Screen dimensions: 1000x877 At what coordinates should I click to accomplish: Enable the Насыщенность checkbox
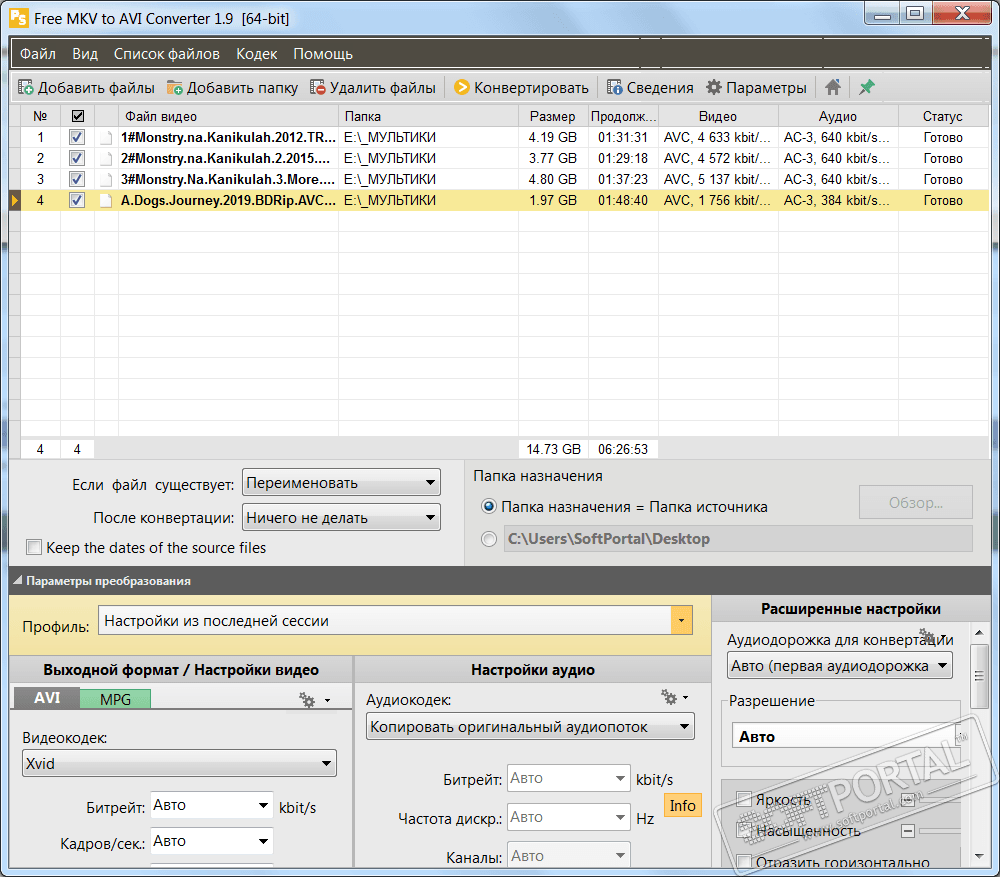[744, 830]
